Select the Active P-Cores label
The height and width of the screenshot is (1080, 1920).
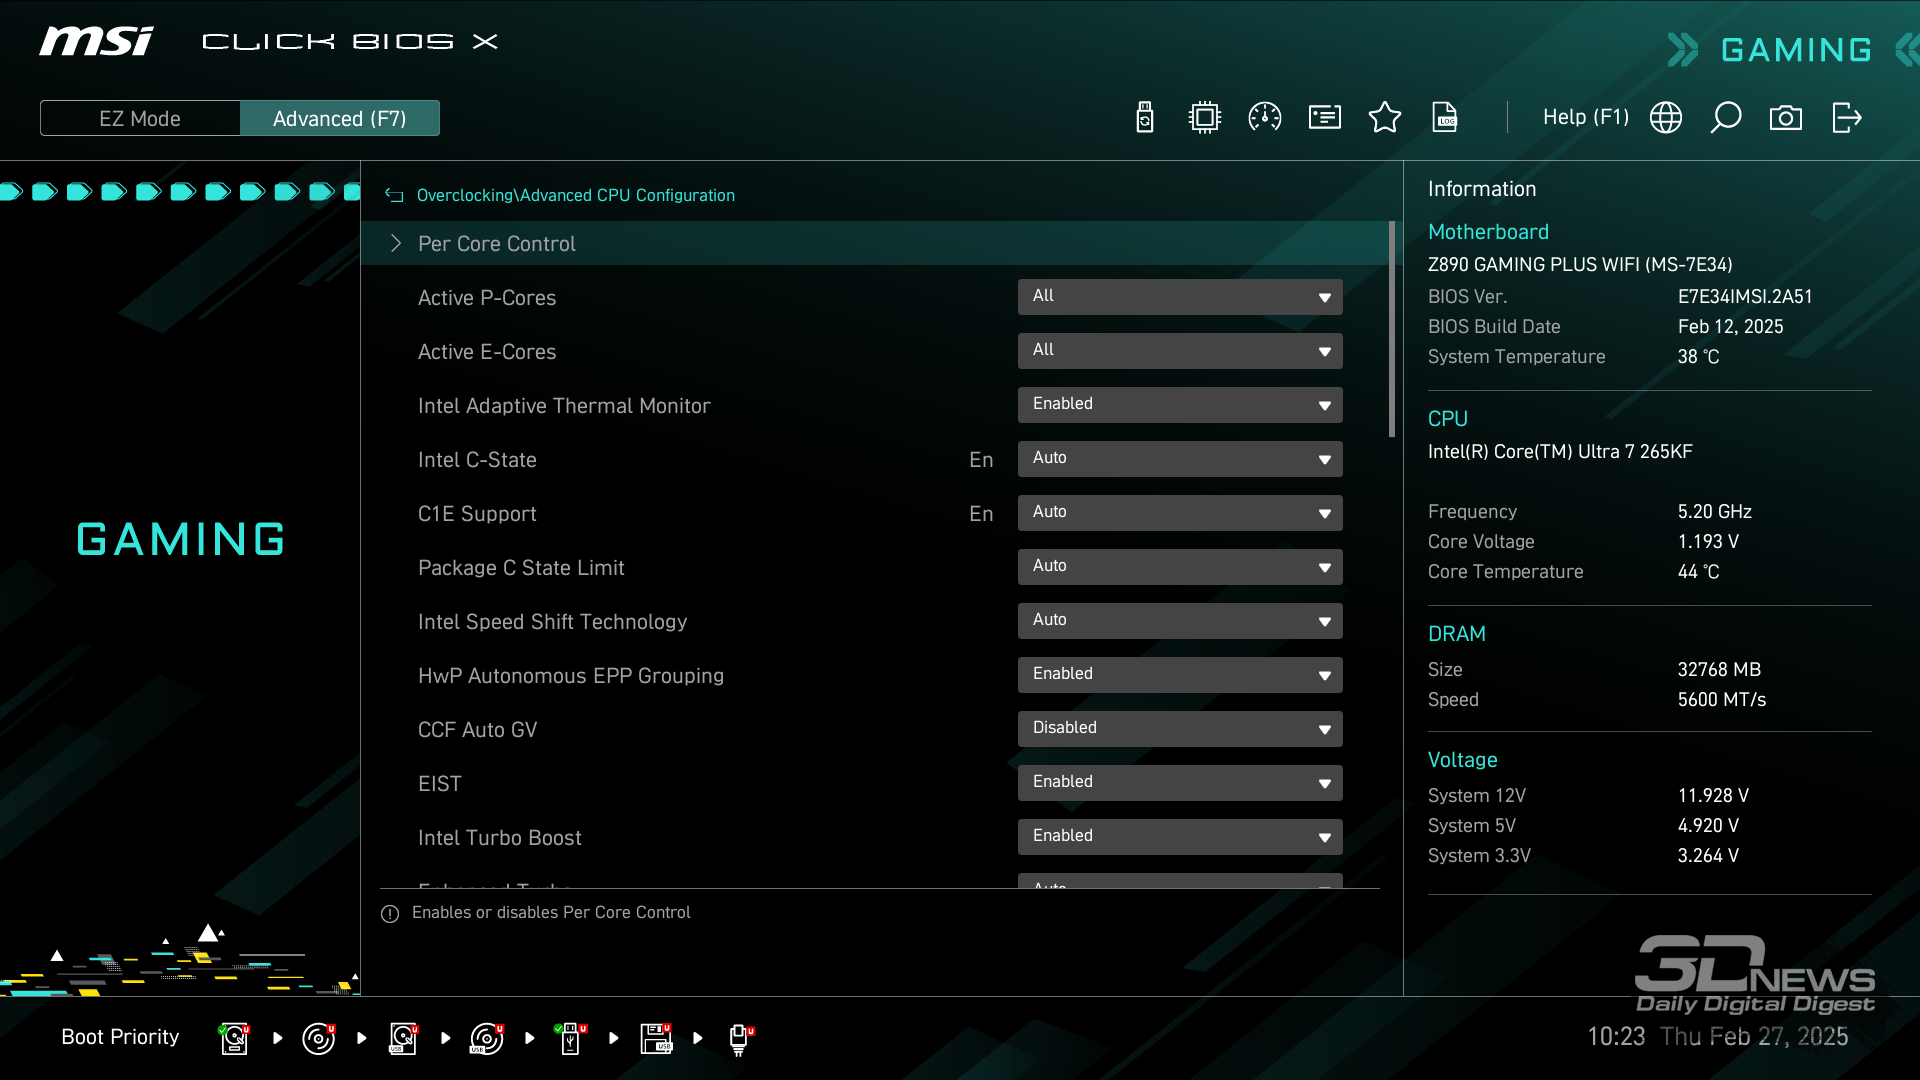click(x=487, y=298)
